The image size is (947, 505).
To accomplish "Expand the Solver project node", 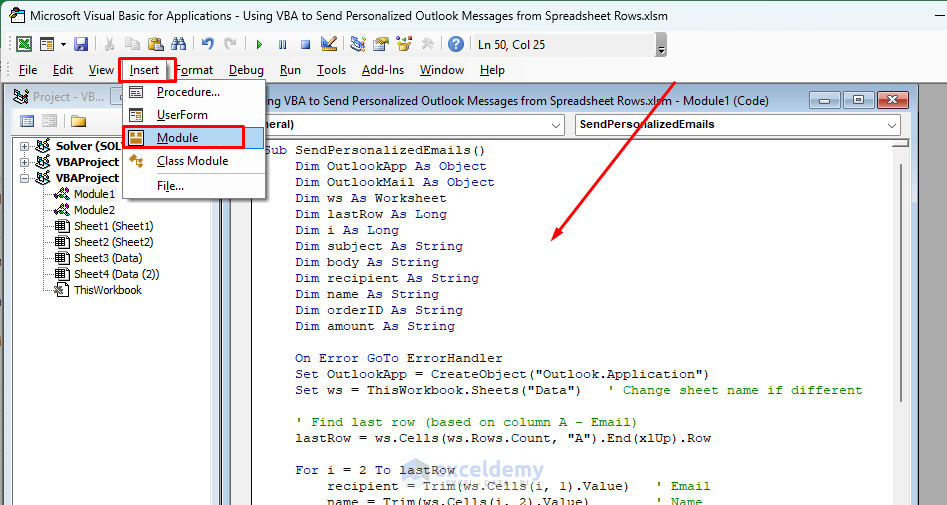I will tap(24, 146).
